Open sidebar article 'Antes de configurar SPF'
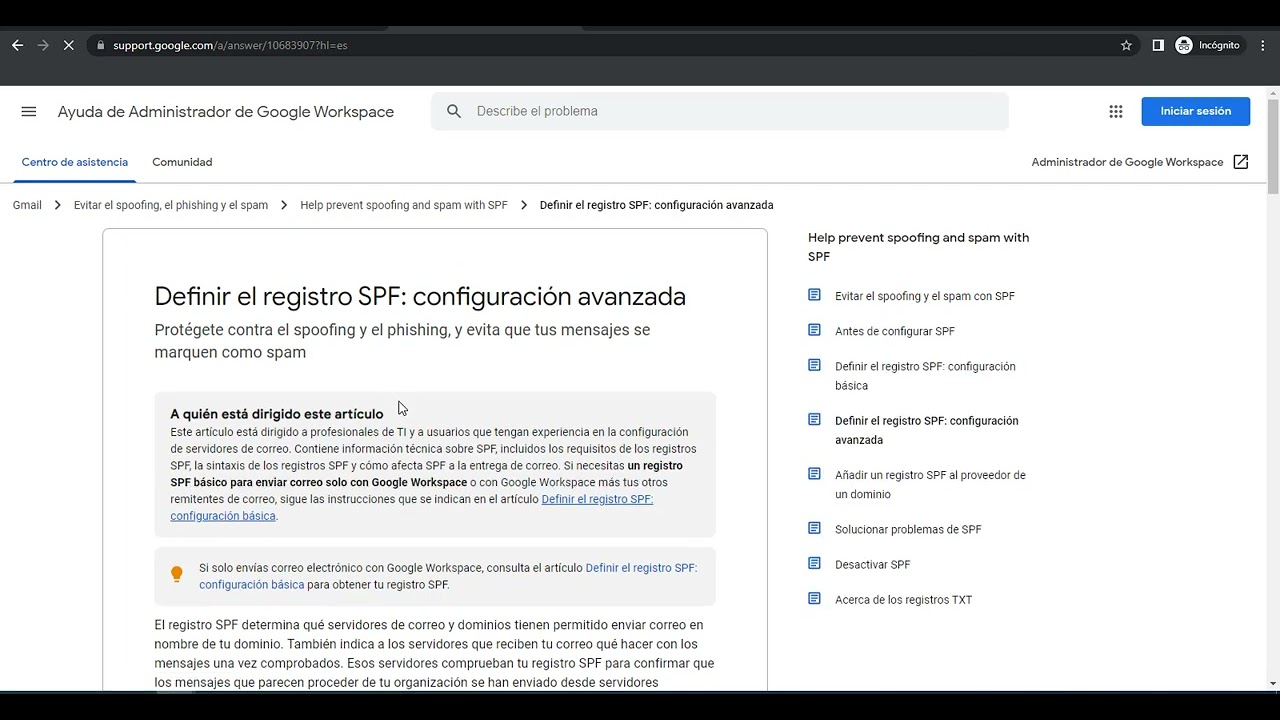This screenshot has width=1280, height=720. coord(895,331)
